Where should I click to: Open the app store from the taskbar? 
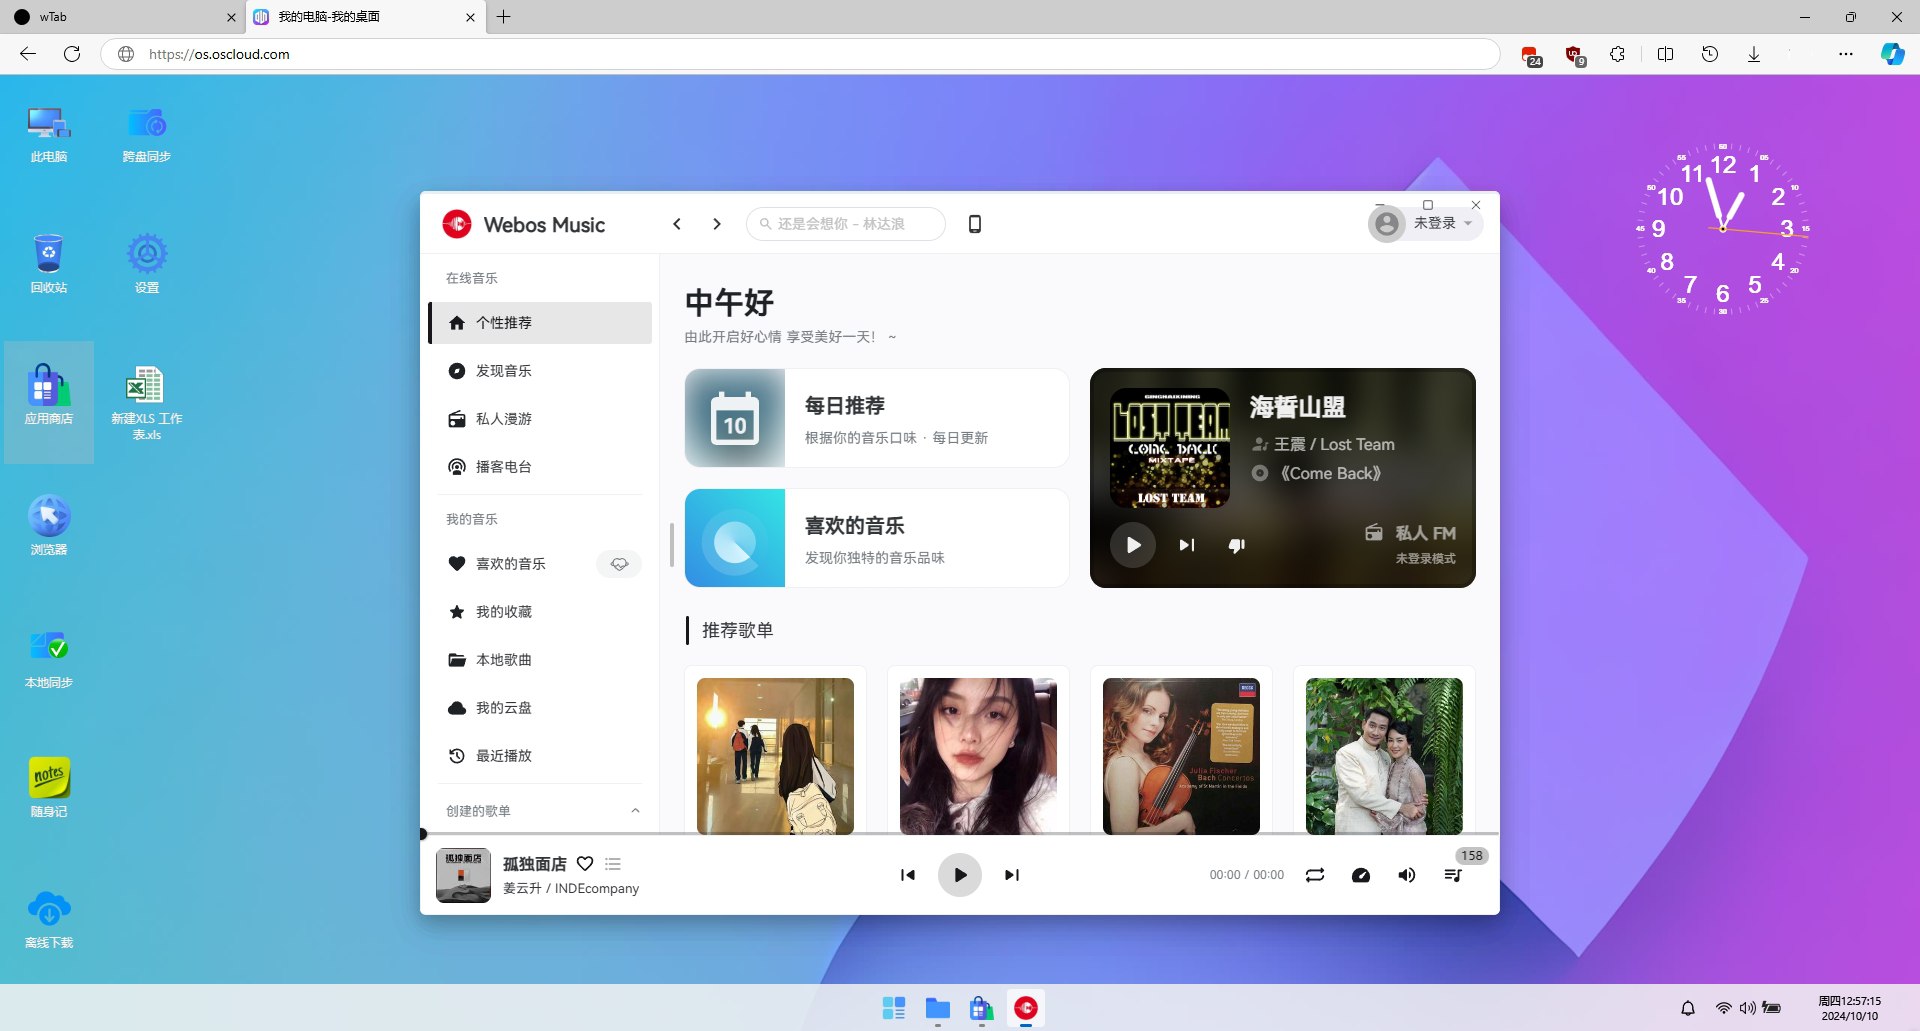982,1008
